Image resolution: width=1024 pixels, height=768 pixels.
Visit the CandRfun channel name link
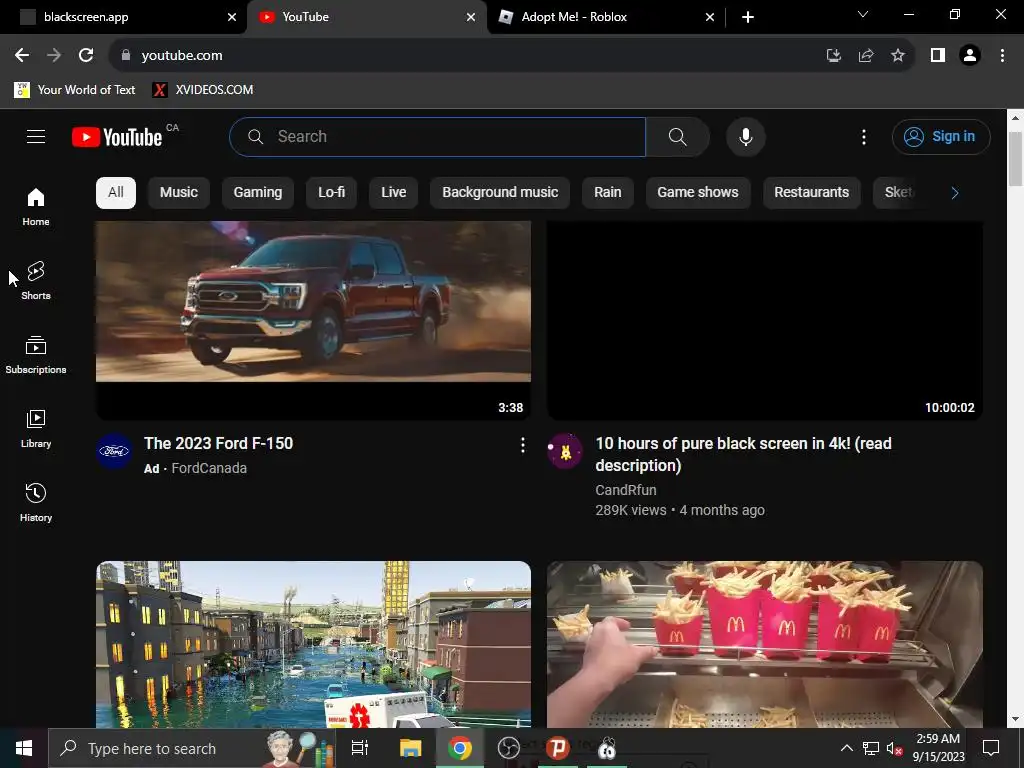coord(626,490)
